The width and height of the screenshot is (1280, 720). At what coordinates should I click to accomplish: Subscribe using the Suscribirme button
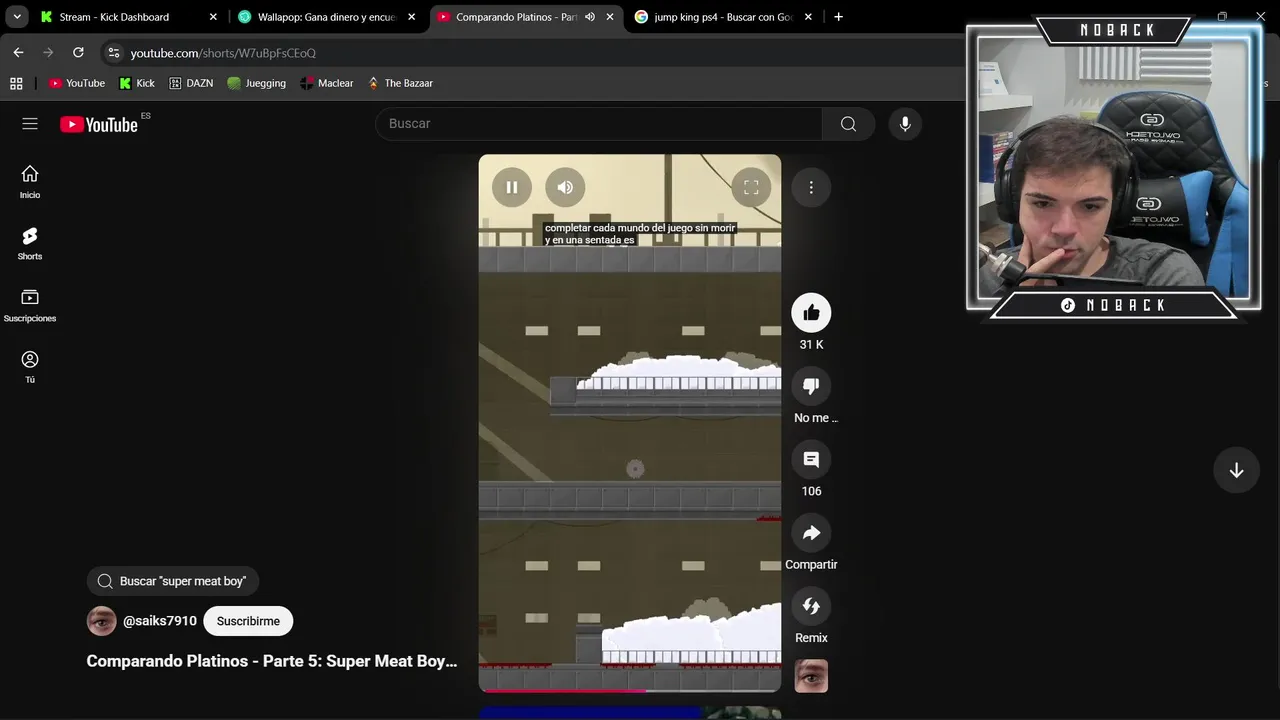coord(248,621)
